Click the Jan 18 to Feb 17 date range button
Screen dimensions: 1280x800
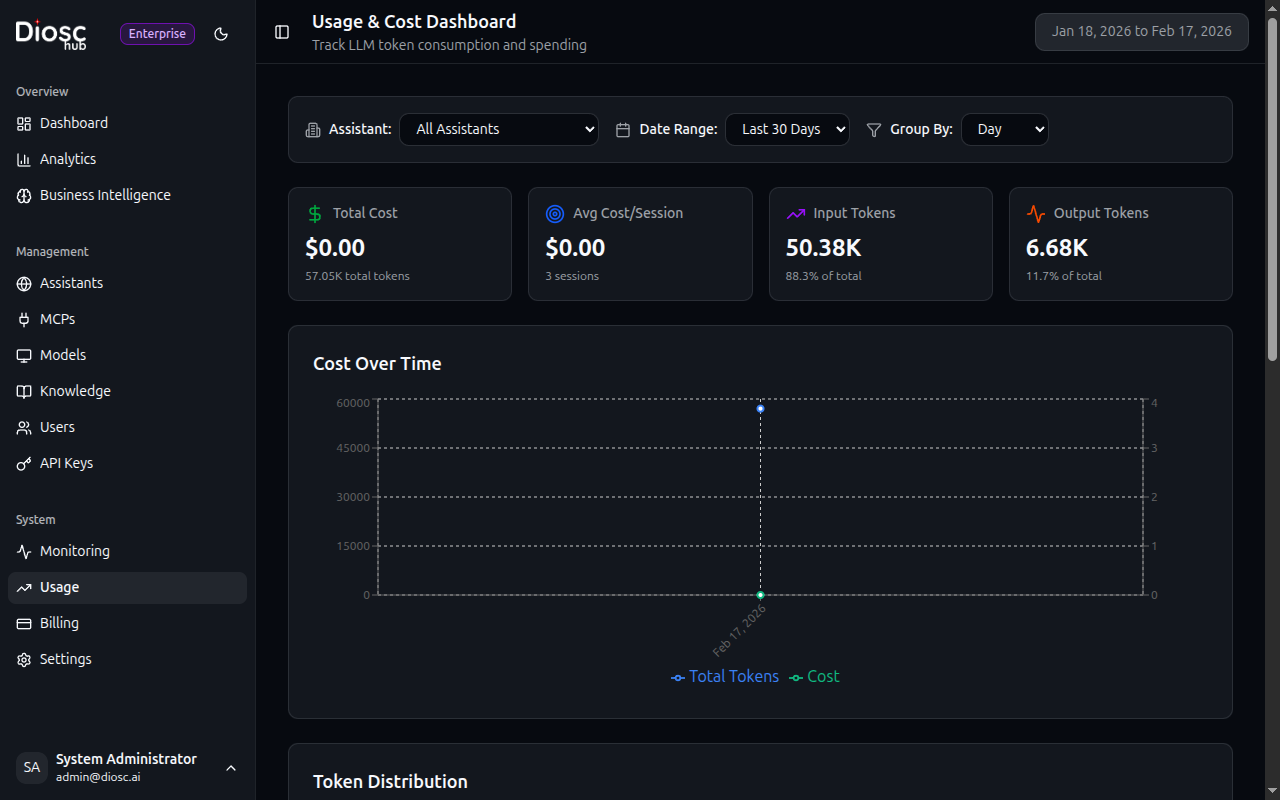coord(1141,31)
